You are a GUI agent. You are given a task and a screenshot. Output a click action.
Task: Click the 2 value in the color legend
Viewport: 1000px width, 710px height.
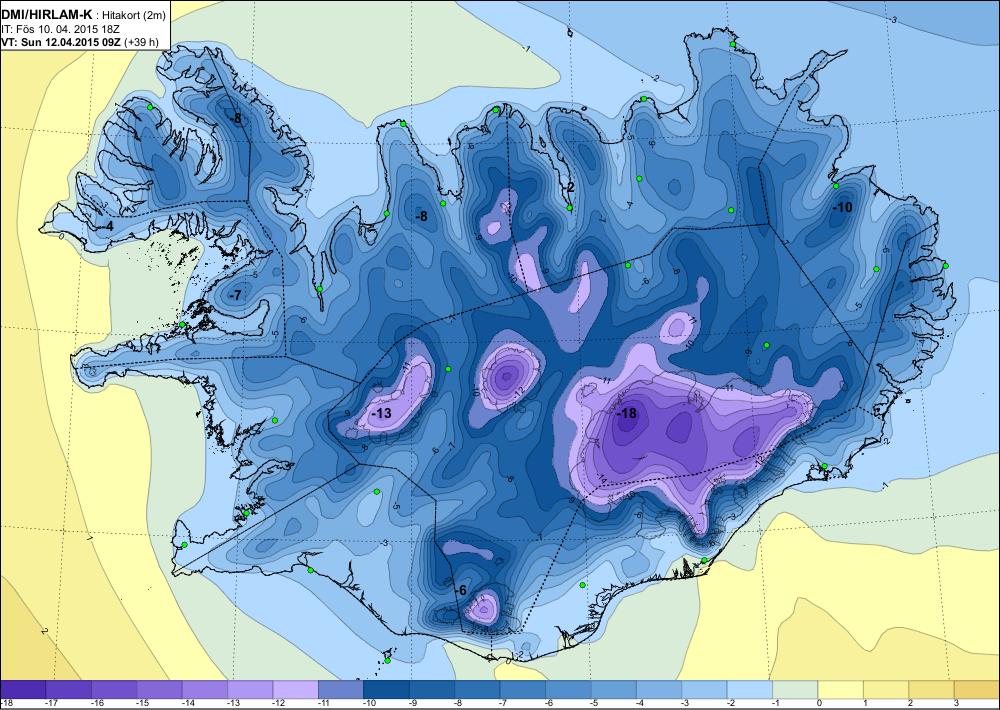(x=911, y=704)
